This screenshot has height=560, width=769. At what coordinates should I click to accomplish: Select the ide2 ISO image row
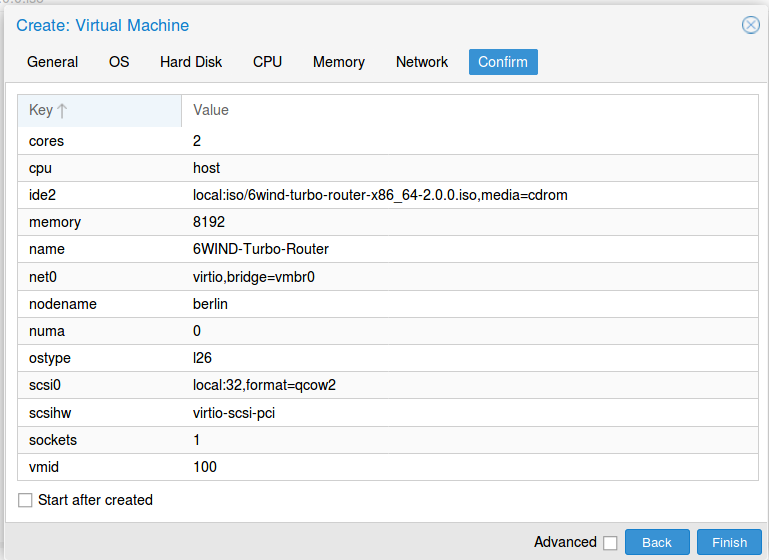pos(380,195)
